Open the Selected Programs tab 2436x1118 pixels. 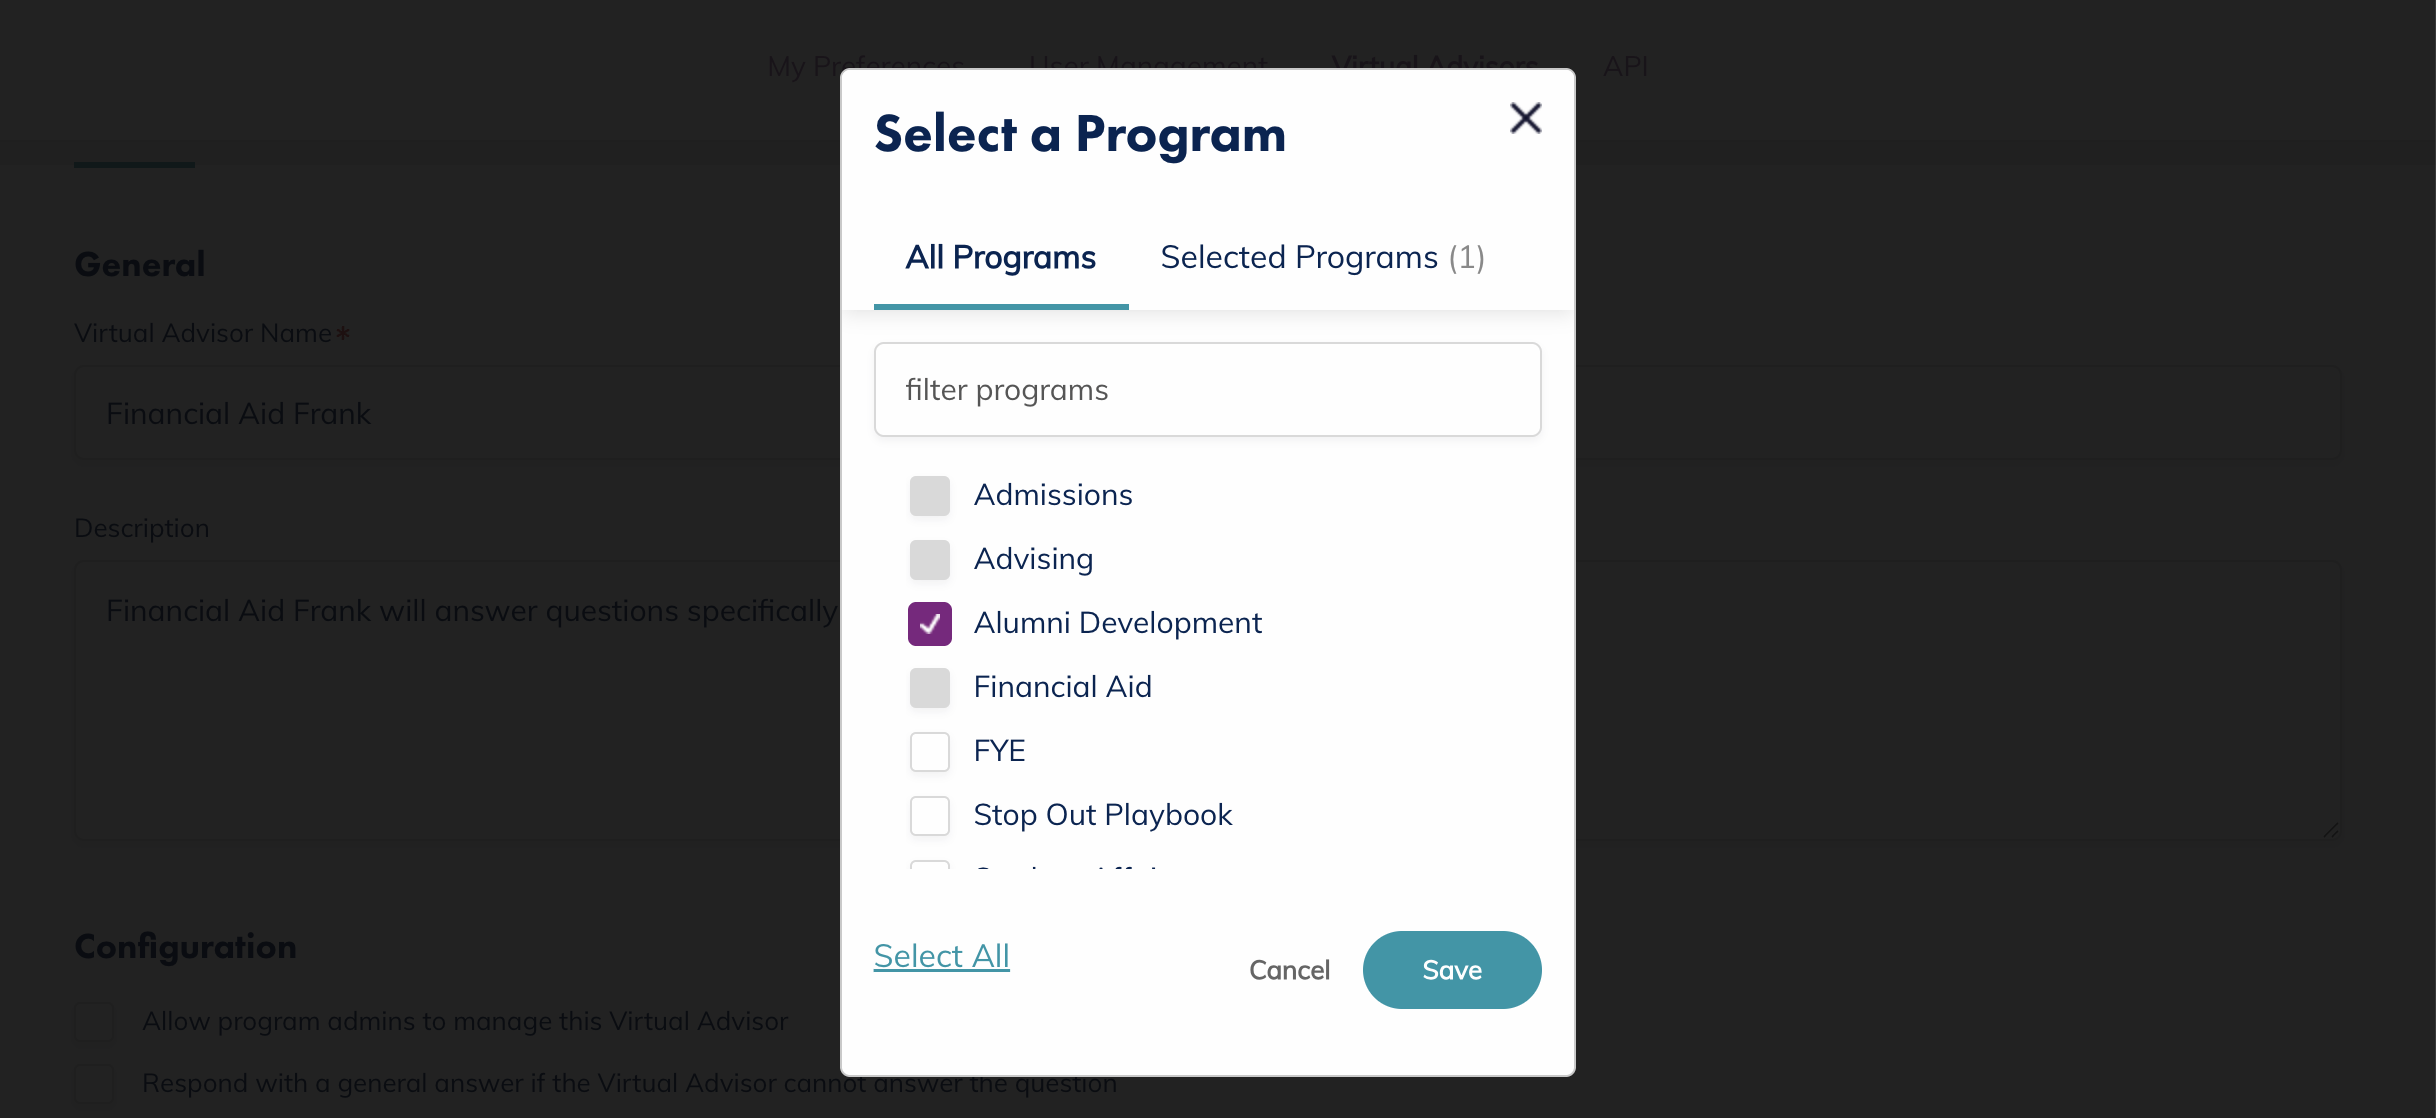click(1322, 258)
